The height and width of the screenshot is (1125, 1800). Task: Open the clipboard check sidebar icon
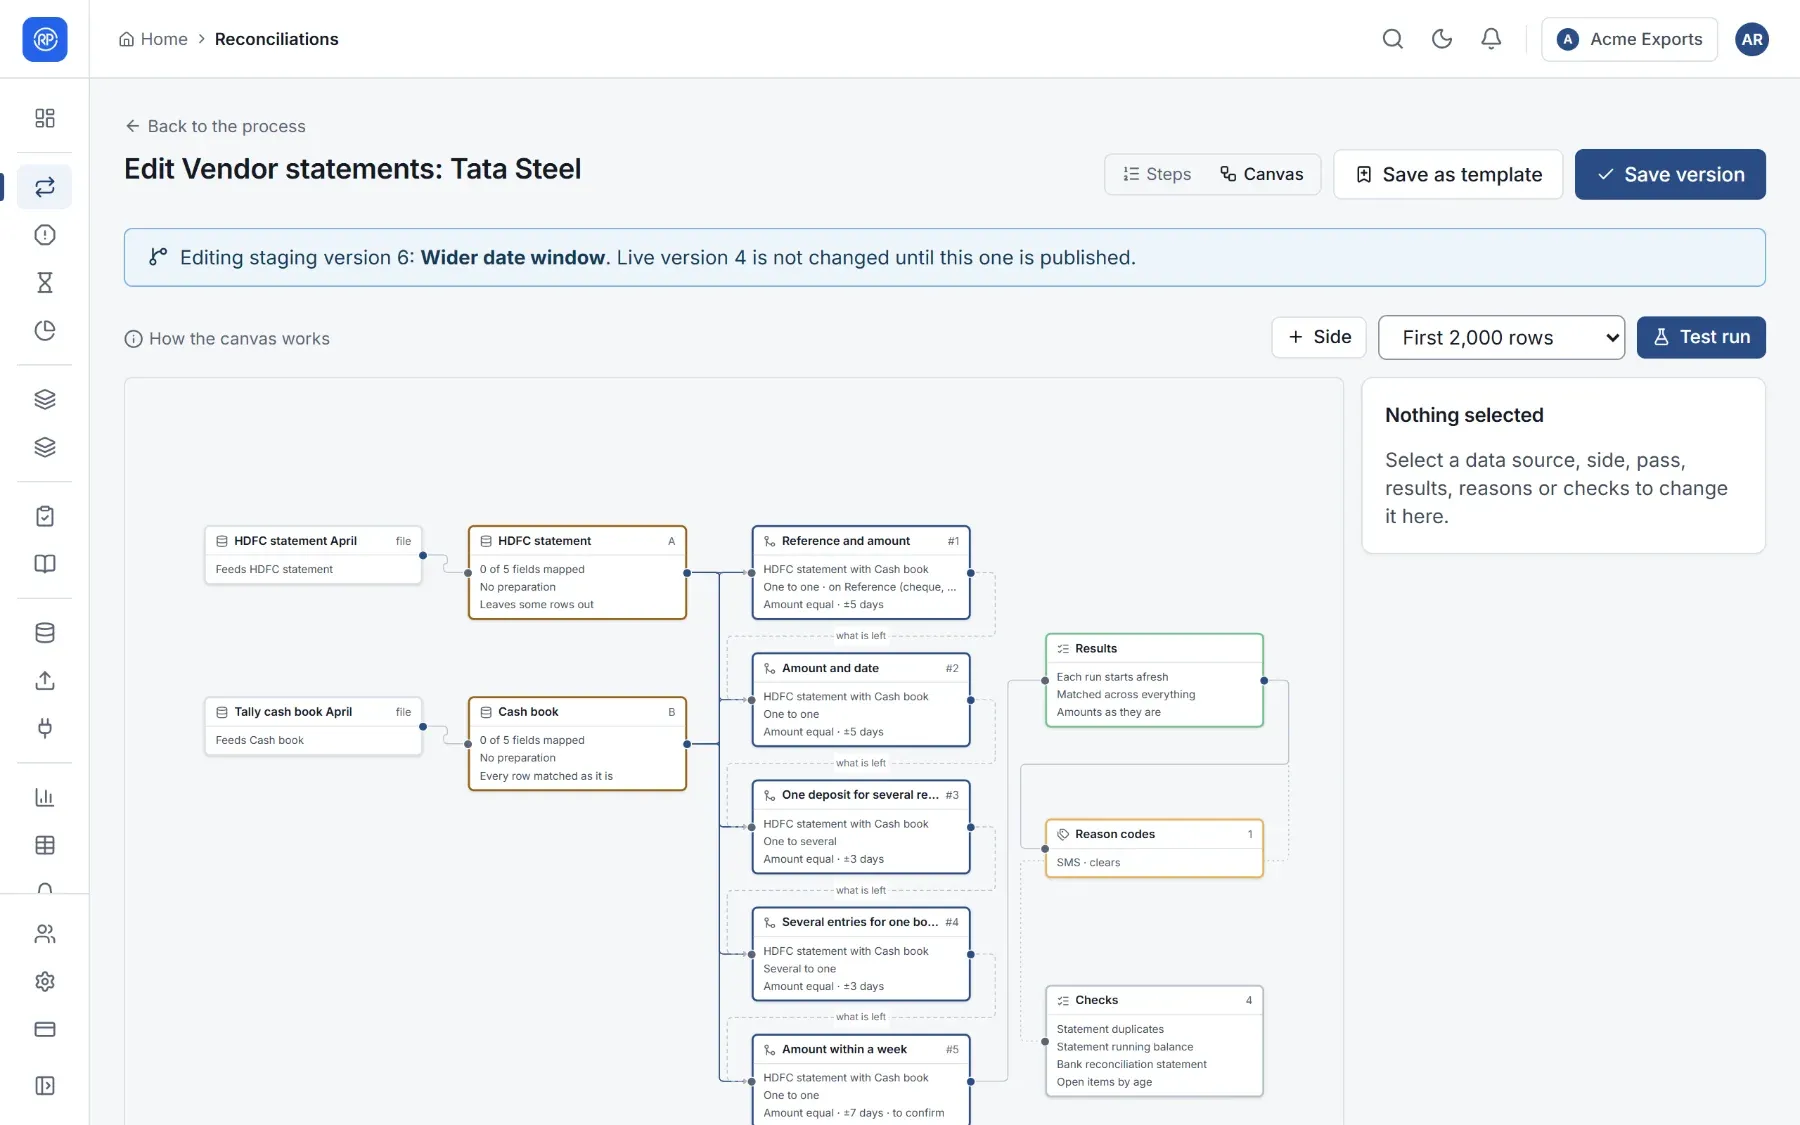tap(45, 516)
